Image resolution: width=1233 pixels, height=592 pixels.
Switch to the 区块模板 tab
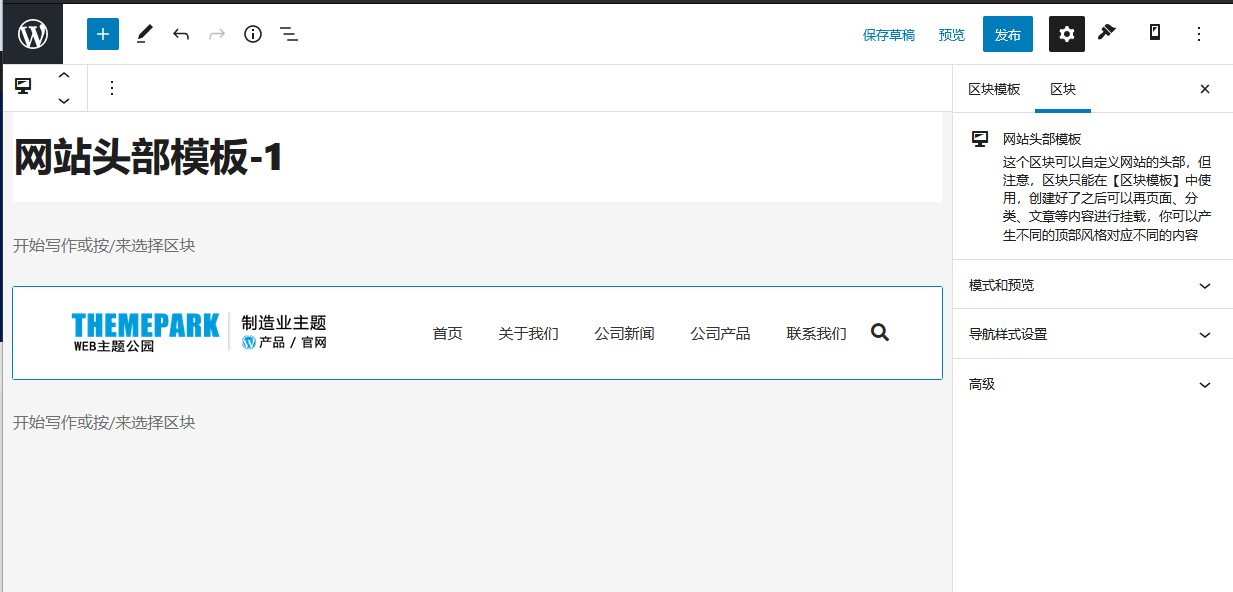click(x=994, y=89)
